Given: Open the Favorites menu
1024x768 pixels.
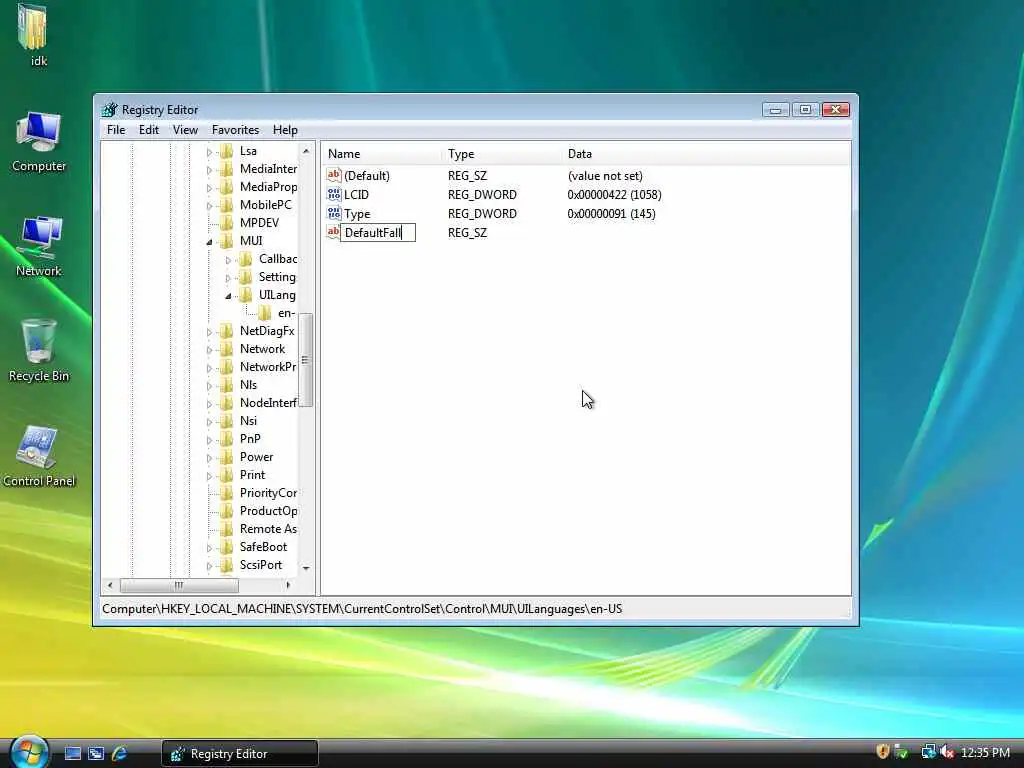Looking at the screenshot, I should click(235, 130).
